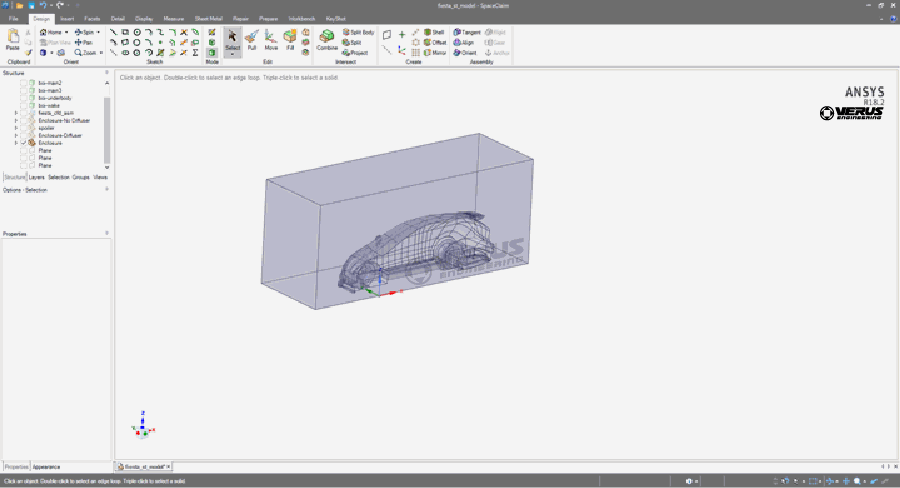Open the Workbench ribbon tab

click(x=302, y=18)
